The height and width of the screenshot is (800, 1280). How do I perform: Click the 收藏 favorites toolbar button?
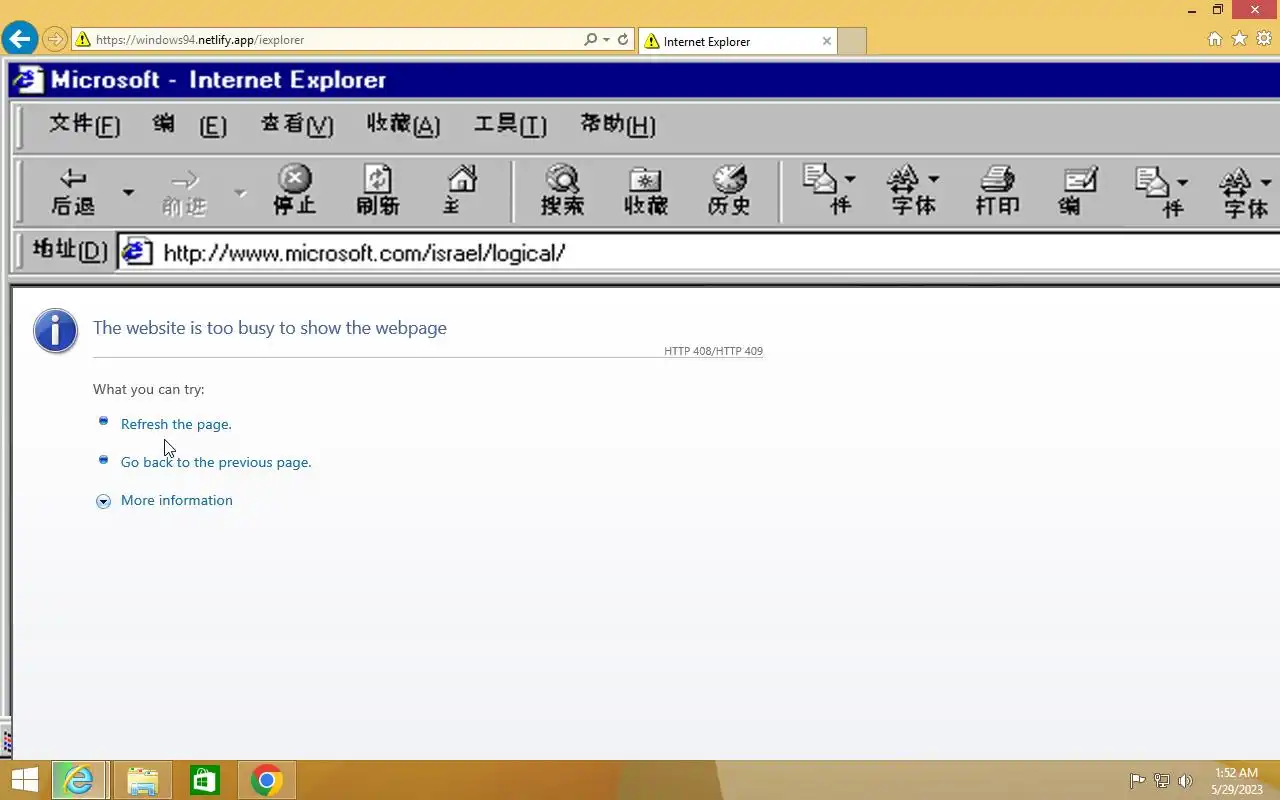click(646, 191)
